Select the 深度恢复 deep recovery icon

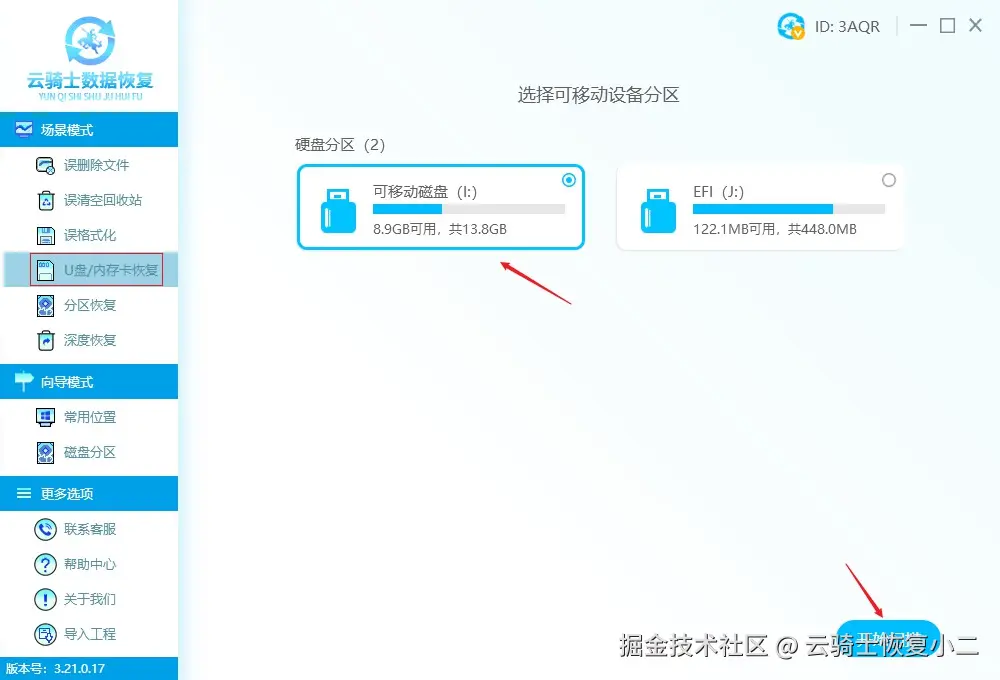click(45, 341)
